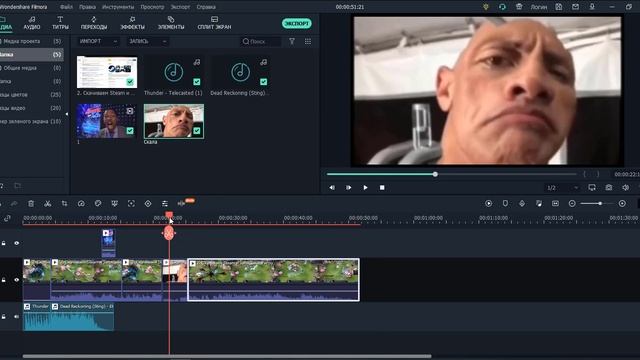Viewport: 640px width, 360px height.
Task: Click the audio tool with New badge
Action: [182, 203]
